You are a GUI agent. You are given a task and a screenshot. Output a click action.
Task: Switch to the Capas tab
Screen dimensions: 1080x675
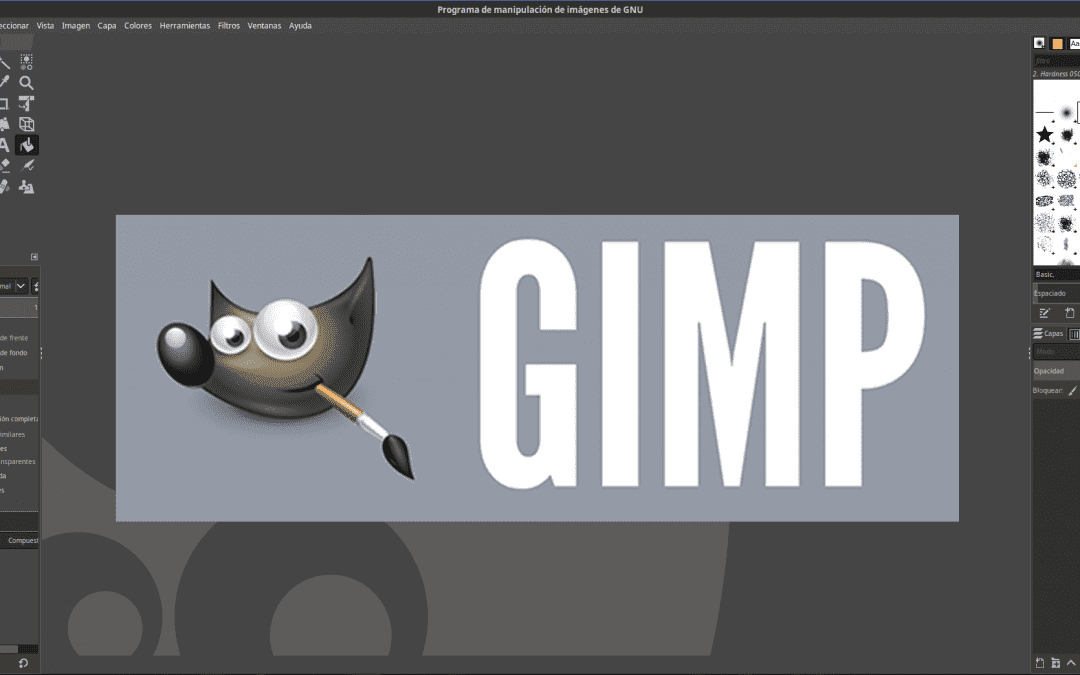click(1048, 333)
